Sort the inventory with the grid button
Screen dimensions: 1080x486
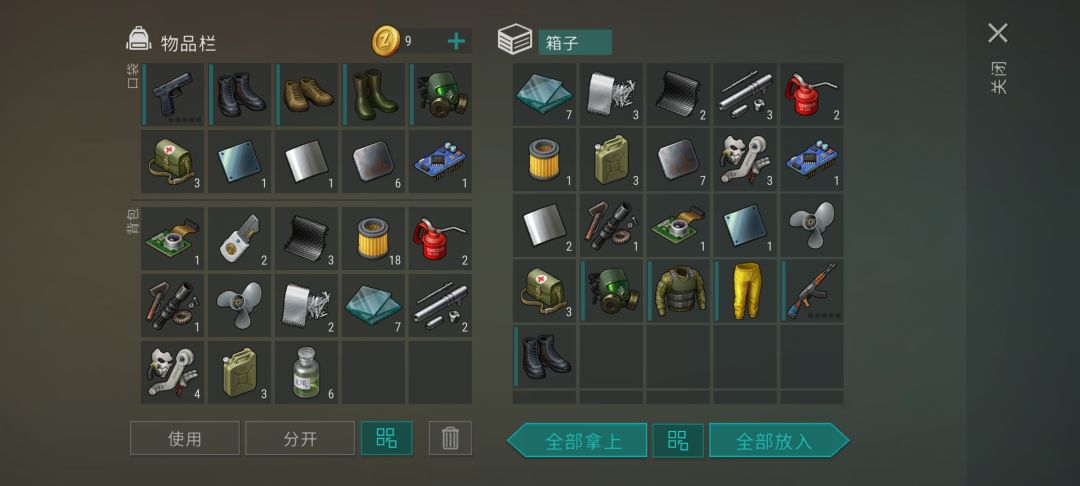(386, 438)
